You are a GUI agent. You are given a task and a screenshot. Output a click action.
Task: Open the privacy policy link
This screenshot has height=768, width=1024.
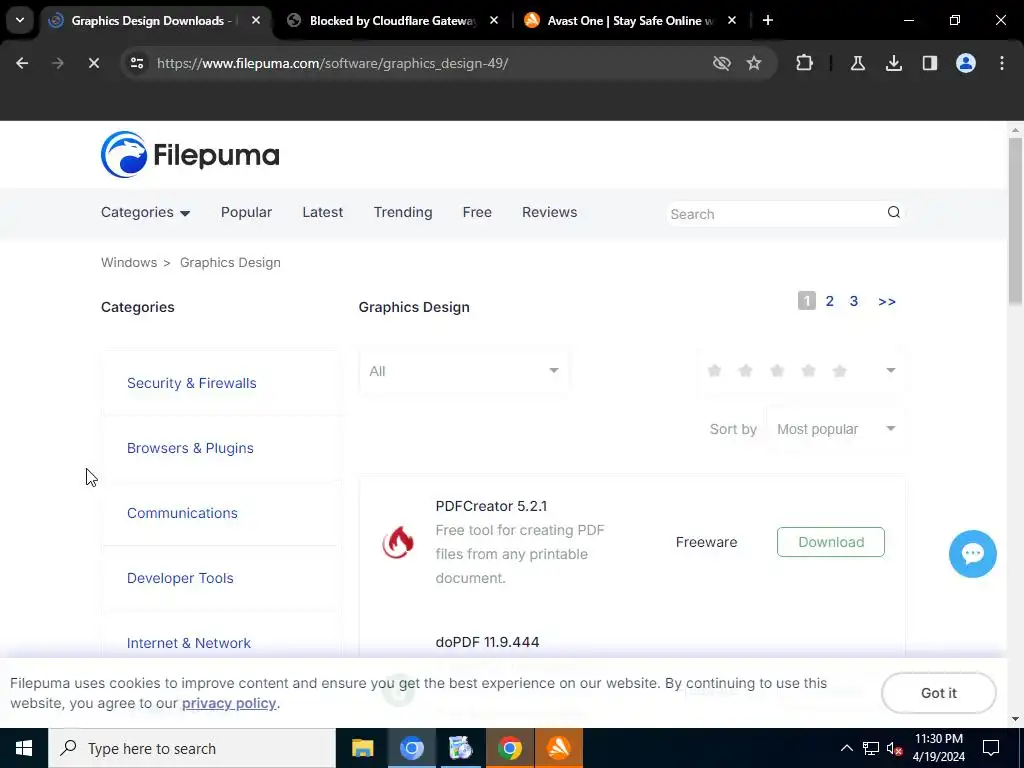tap(229, 703)
